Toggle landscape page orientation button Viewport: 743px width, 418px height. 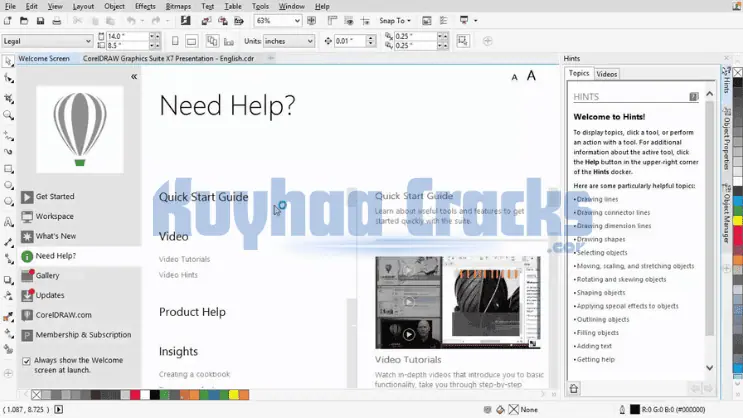(x=194, y=41)
